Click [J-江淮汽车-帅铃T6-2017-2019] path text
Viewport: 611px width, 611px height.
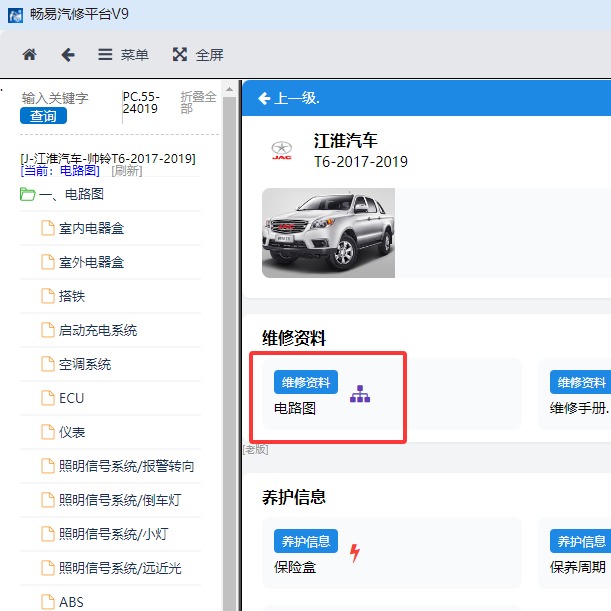coord(108,159)
